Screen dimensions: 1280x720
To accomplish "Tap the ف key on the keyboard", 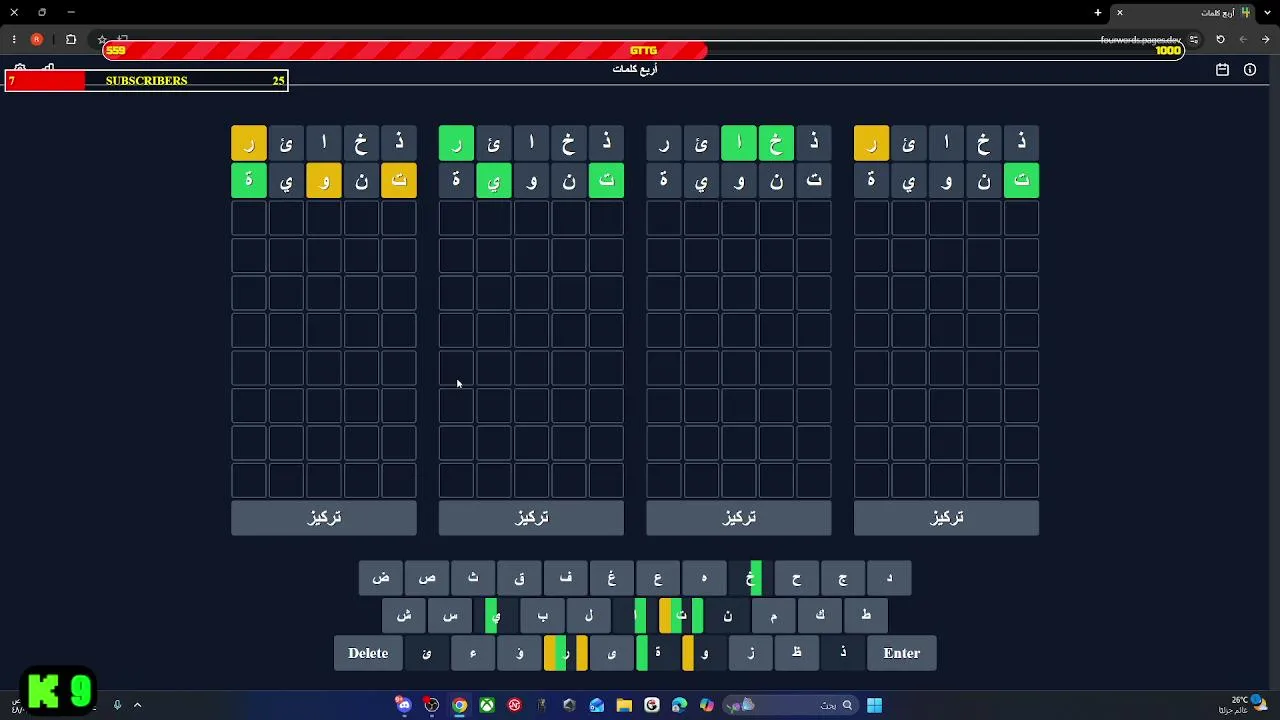I will pos(566,578).
